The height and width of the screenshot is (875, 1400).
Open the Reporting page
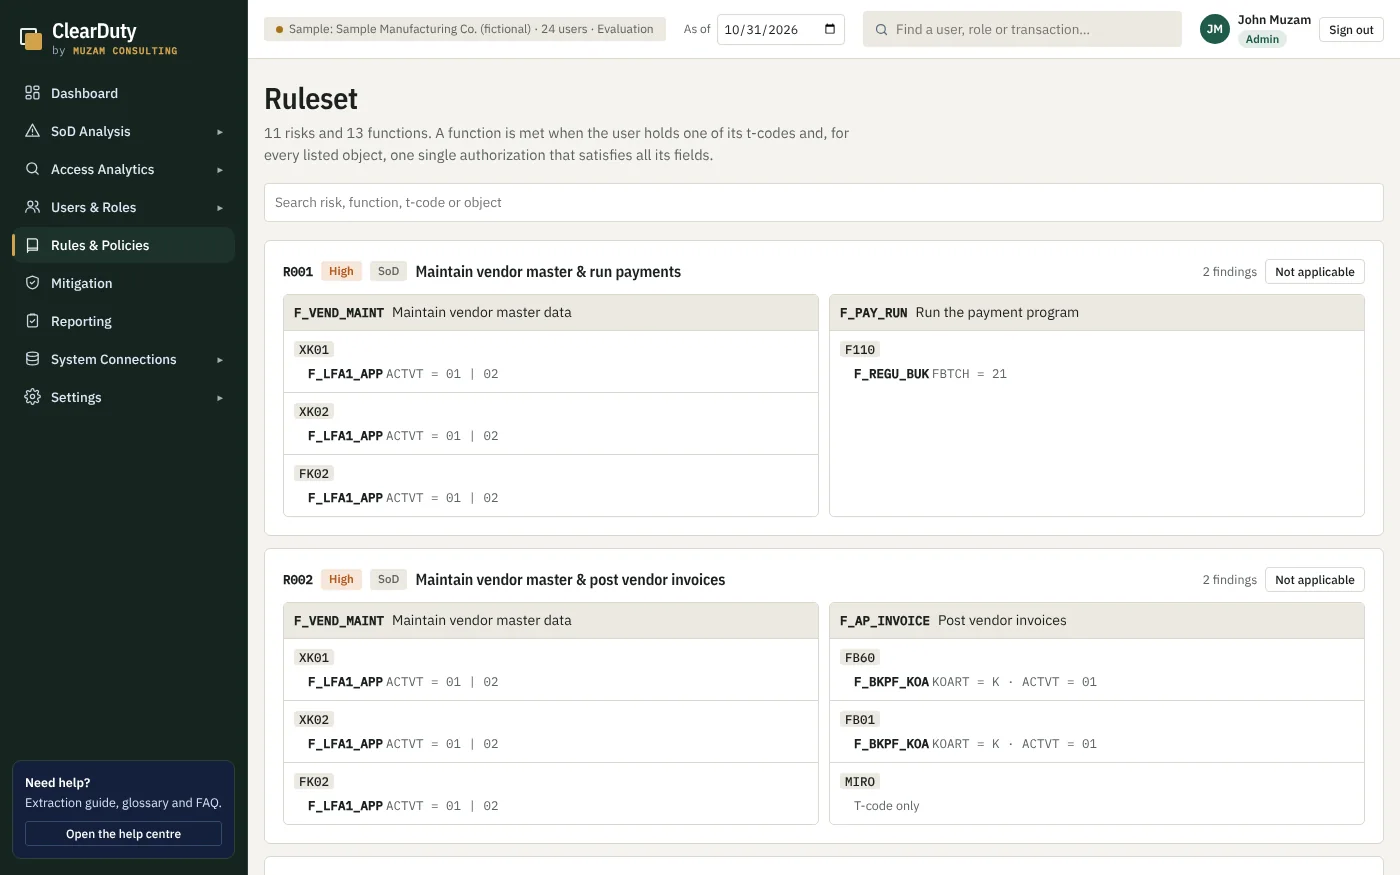(x=124, y=321)
